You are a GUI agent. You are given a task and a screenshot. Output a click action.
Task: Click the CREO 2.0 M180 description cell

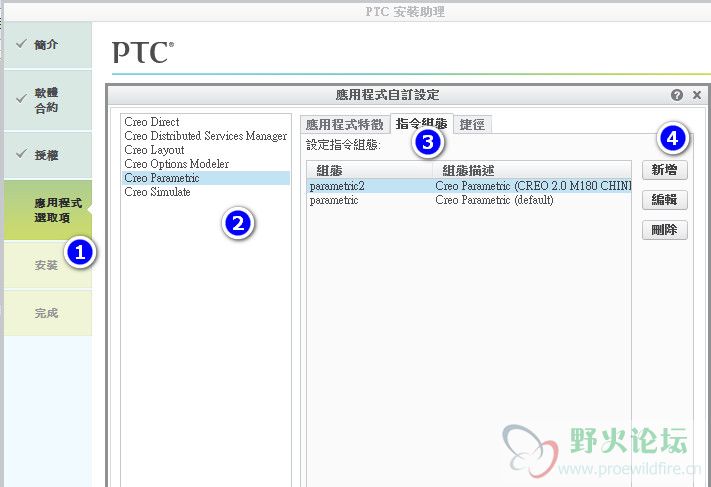coord(533,186)
